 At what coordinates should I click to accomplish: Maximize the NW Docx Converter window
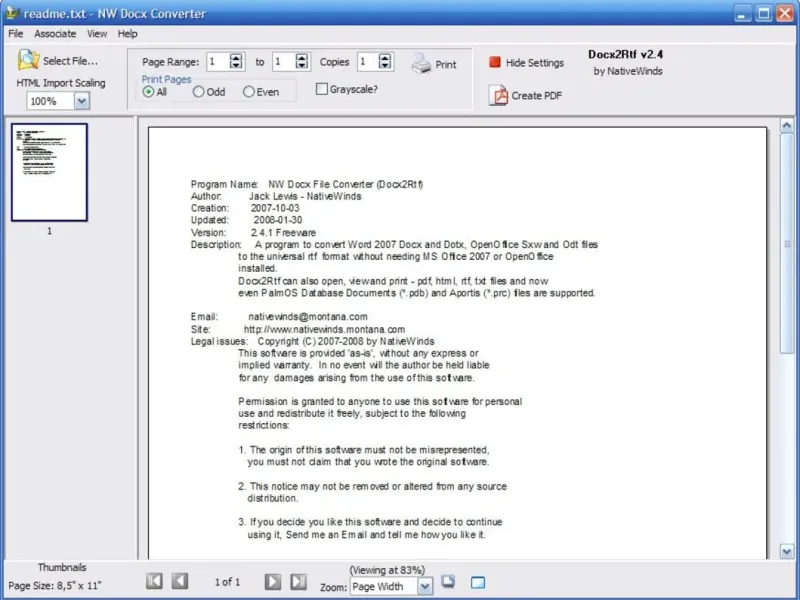[764, 13]
